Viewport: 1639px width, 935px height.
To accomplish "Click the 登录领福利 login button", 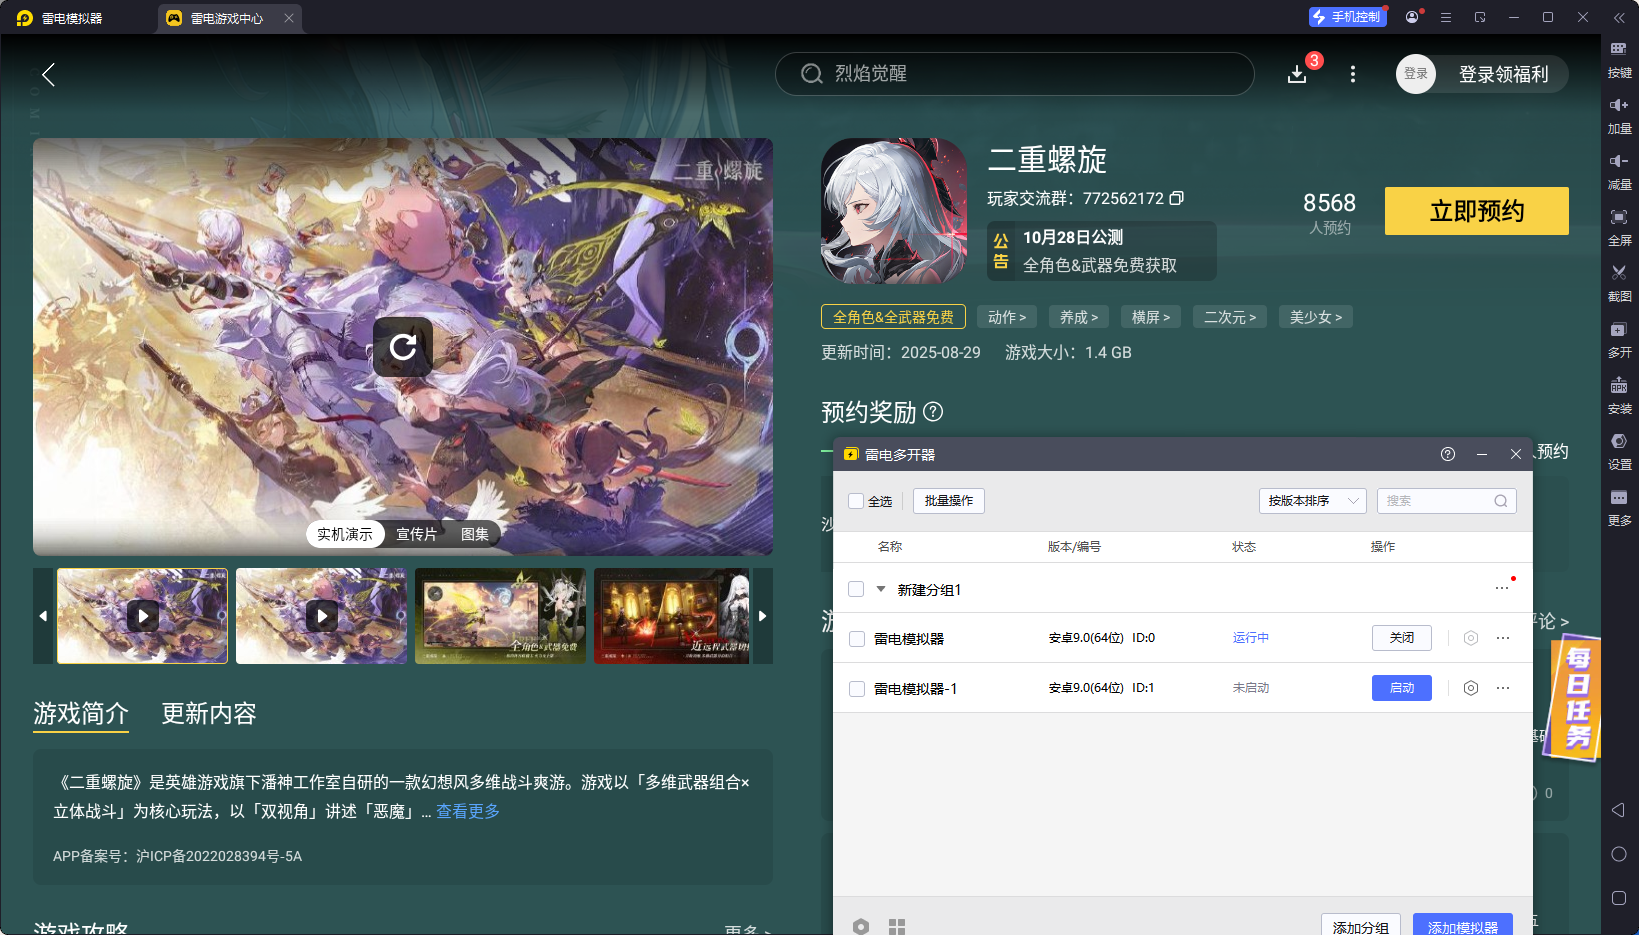I will coord(1503,74).
